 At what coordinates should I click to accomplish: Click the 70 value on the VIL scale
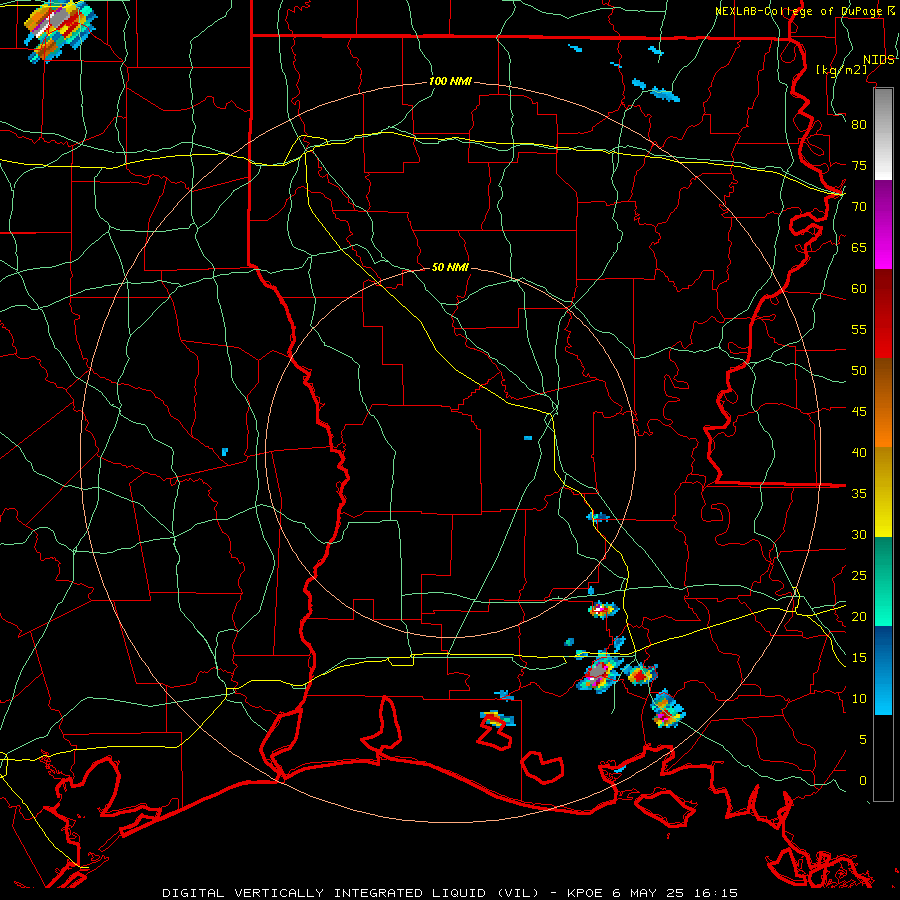[859, 207]
